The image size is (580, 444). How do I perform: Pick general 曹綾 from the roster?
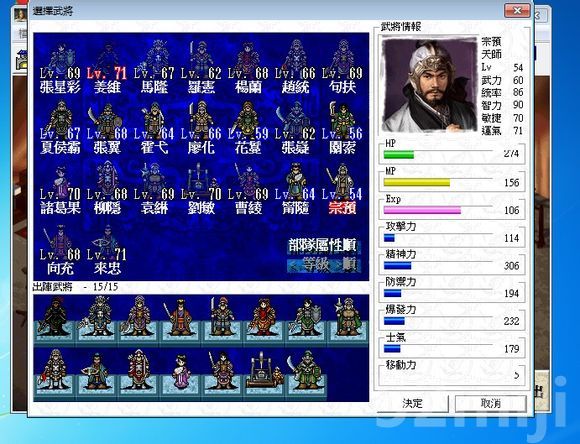[248, 188]
